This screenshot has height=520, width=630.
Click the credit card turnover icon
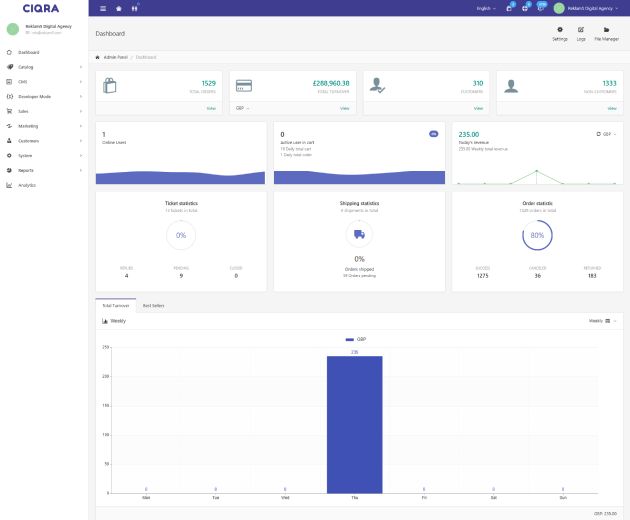pos(244,85)
